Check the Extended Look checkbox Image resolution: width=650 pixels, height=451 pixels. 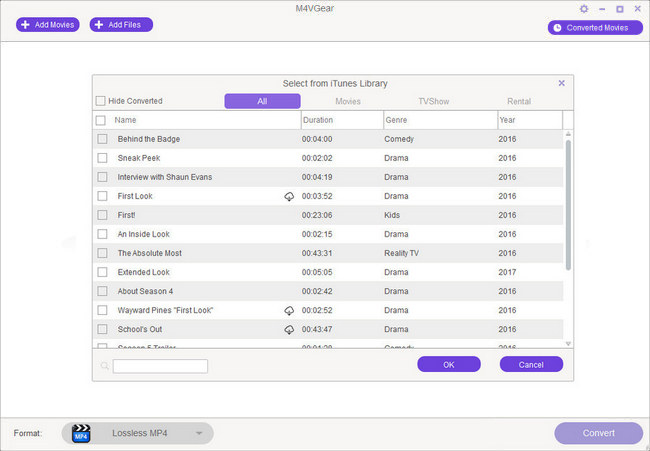[x=102, y=272]
